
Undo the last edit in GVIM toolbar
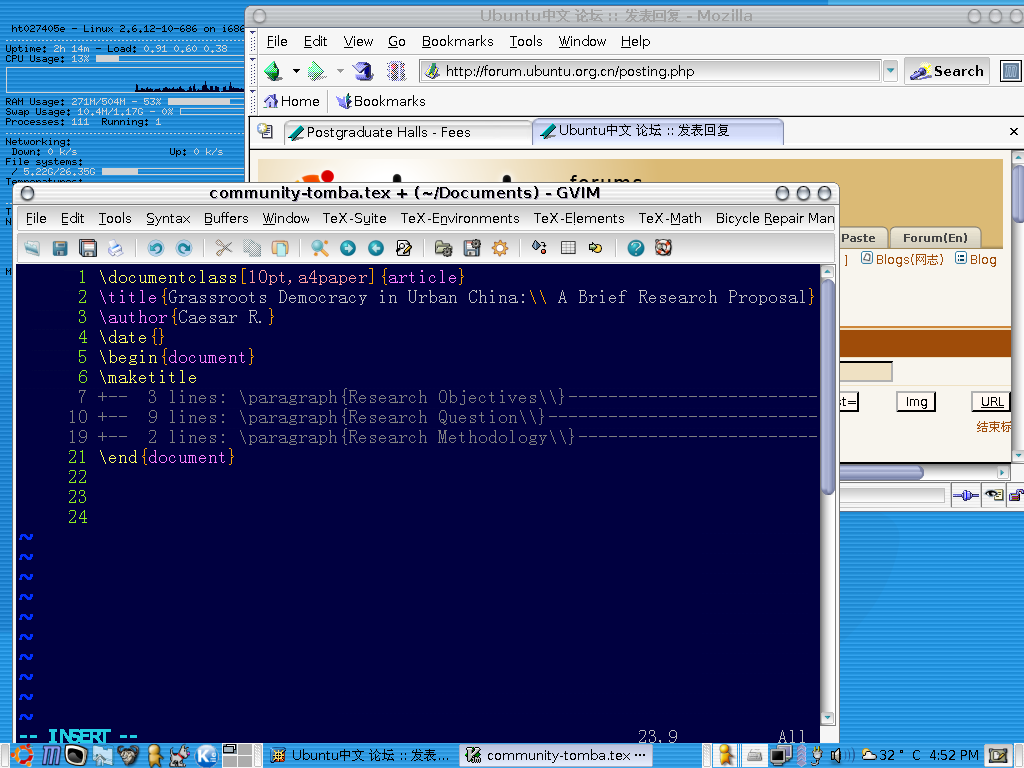tap(155, 248)
